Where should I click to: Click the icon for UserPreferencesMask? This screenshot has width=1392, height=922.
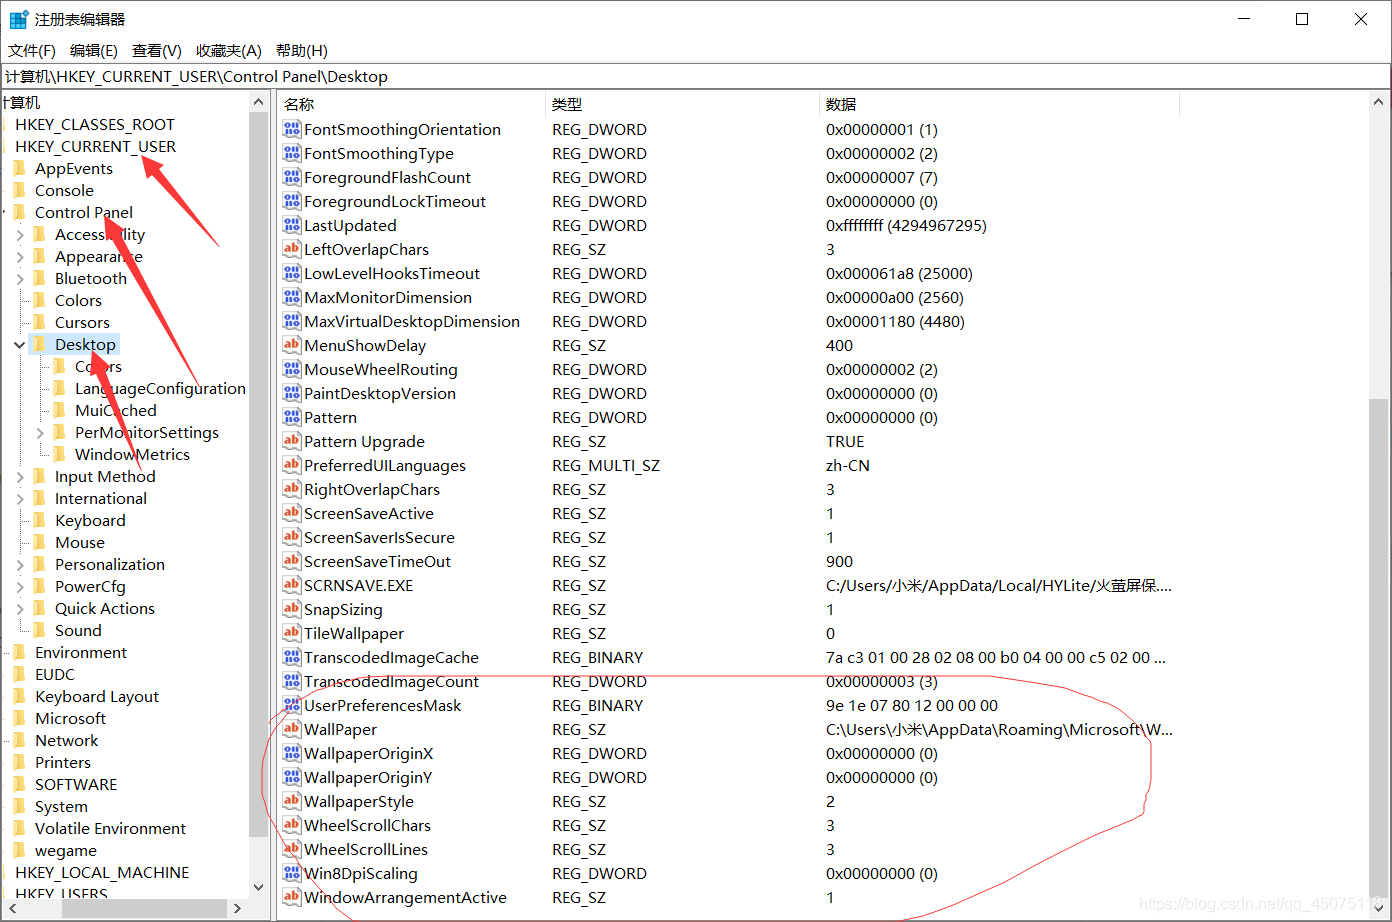(292, 705)
